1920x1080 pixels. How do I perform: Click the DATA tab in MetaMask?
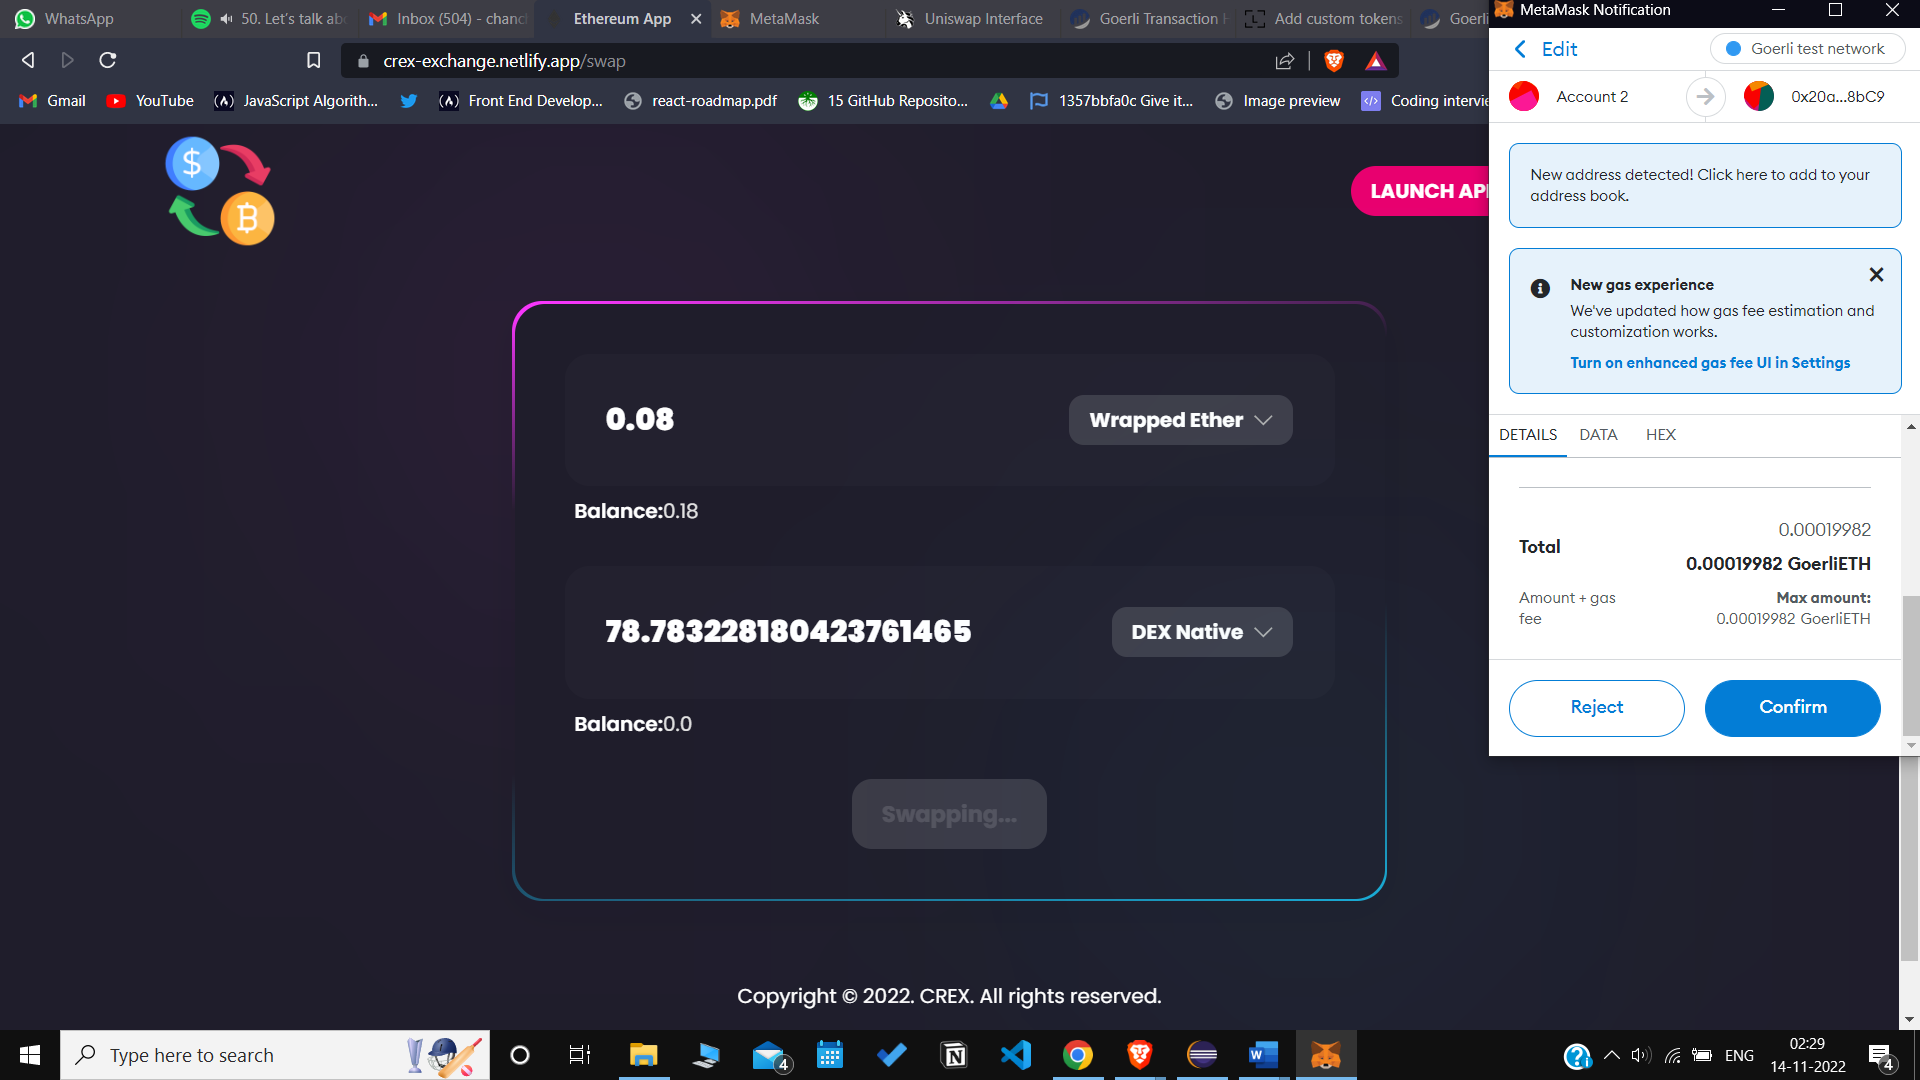click(1598, 434)
